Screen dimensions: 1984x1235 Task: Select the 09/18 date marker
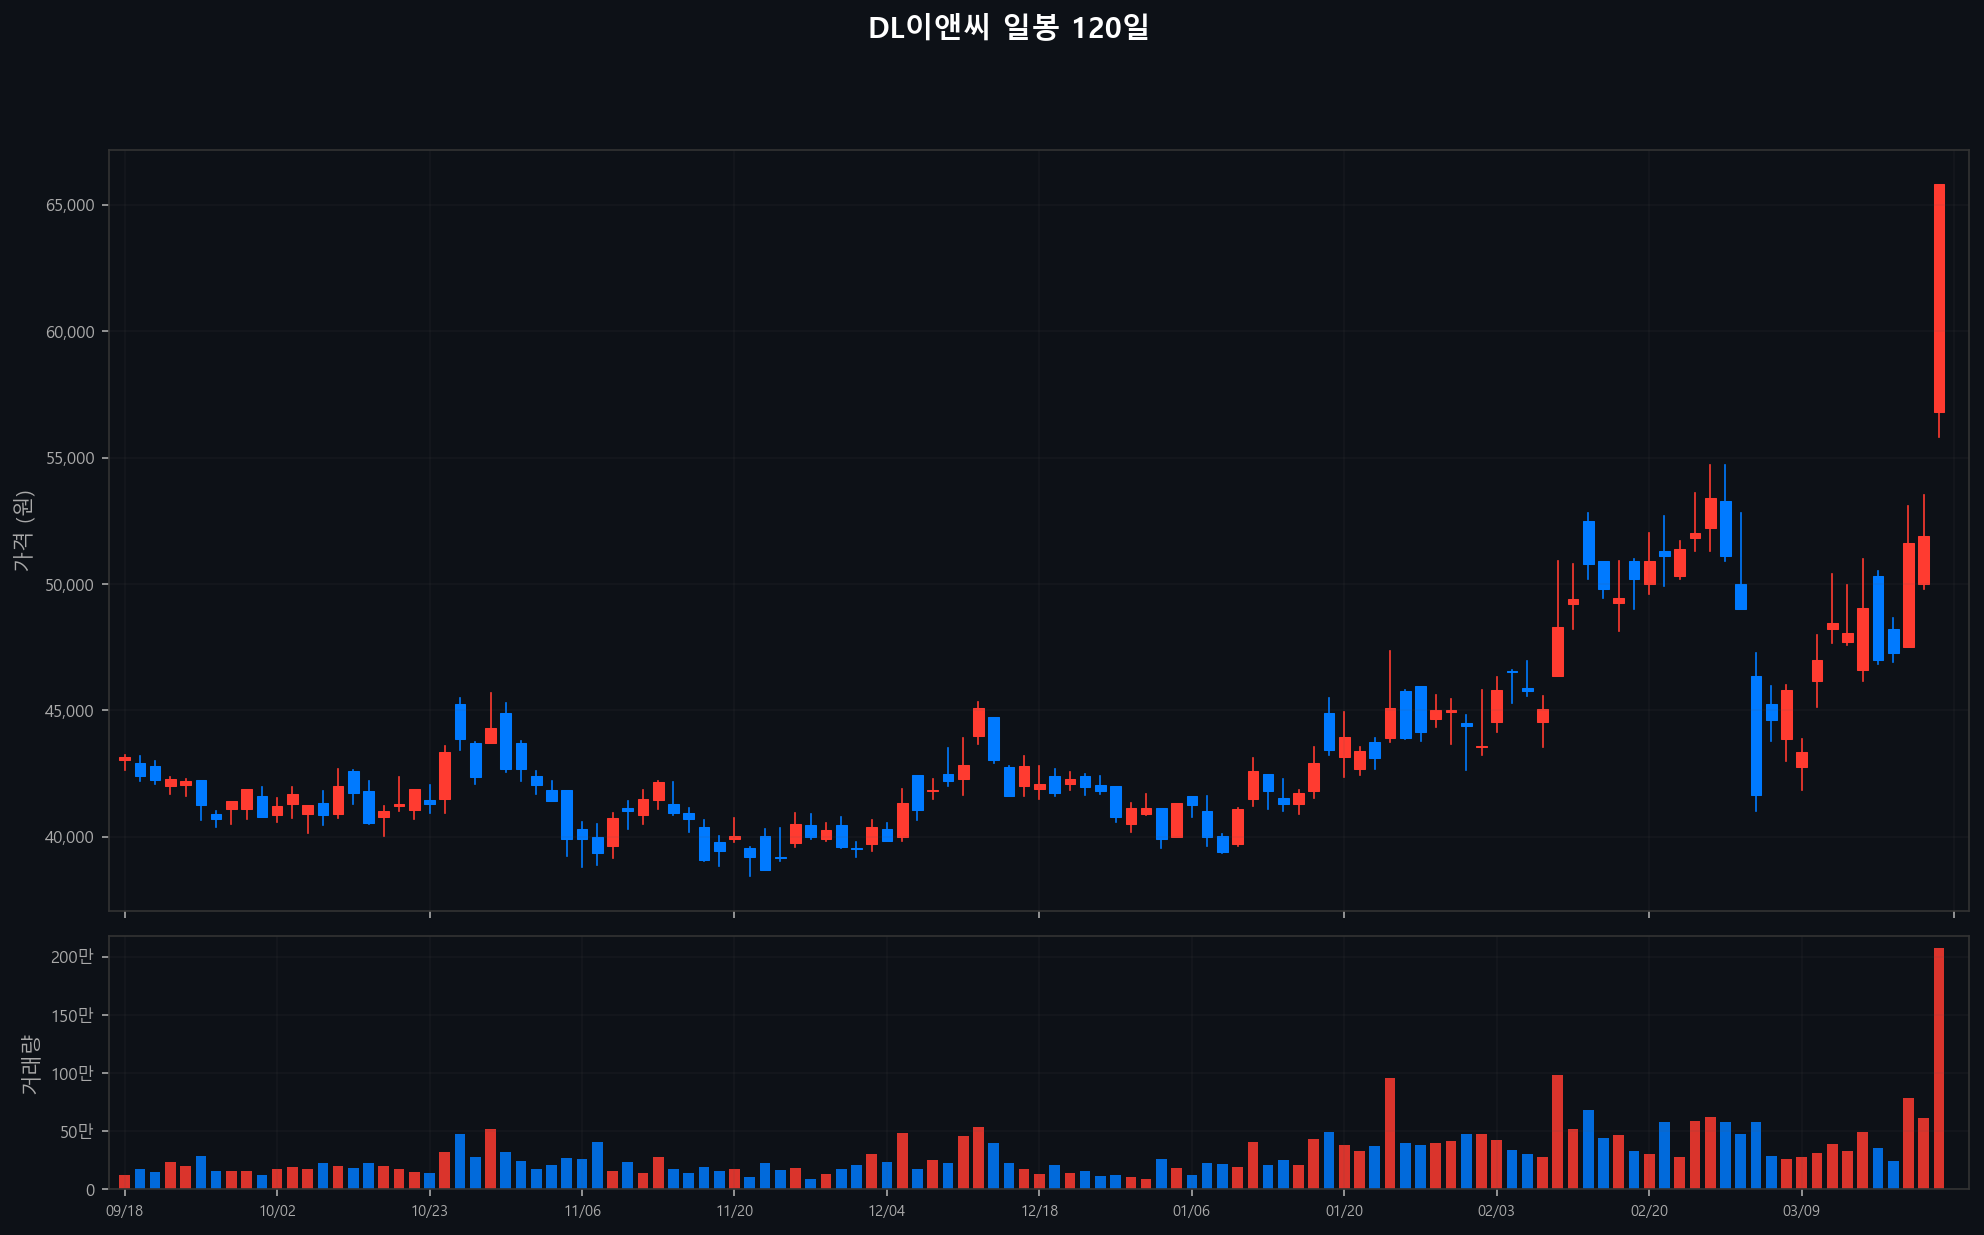(x=125, y=1211)
